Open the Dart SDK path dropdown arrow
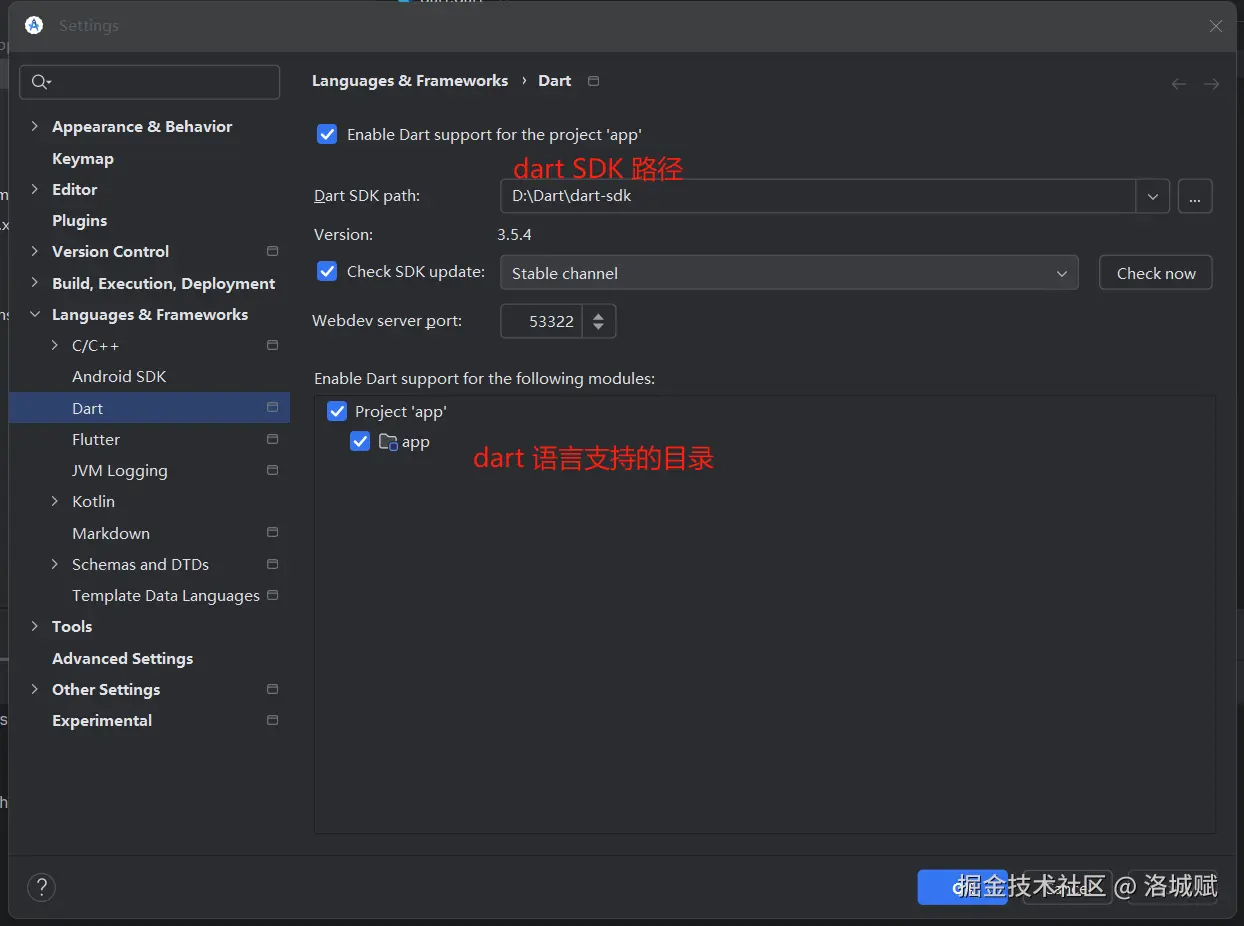The image size is (1244, 926). pyautogui.click(x=1153, y=196)
